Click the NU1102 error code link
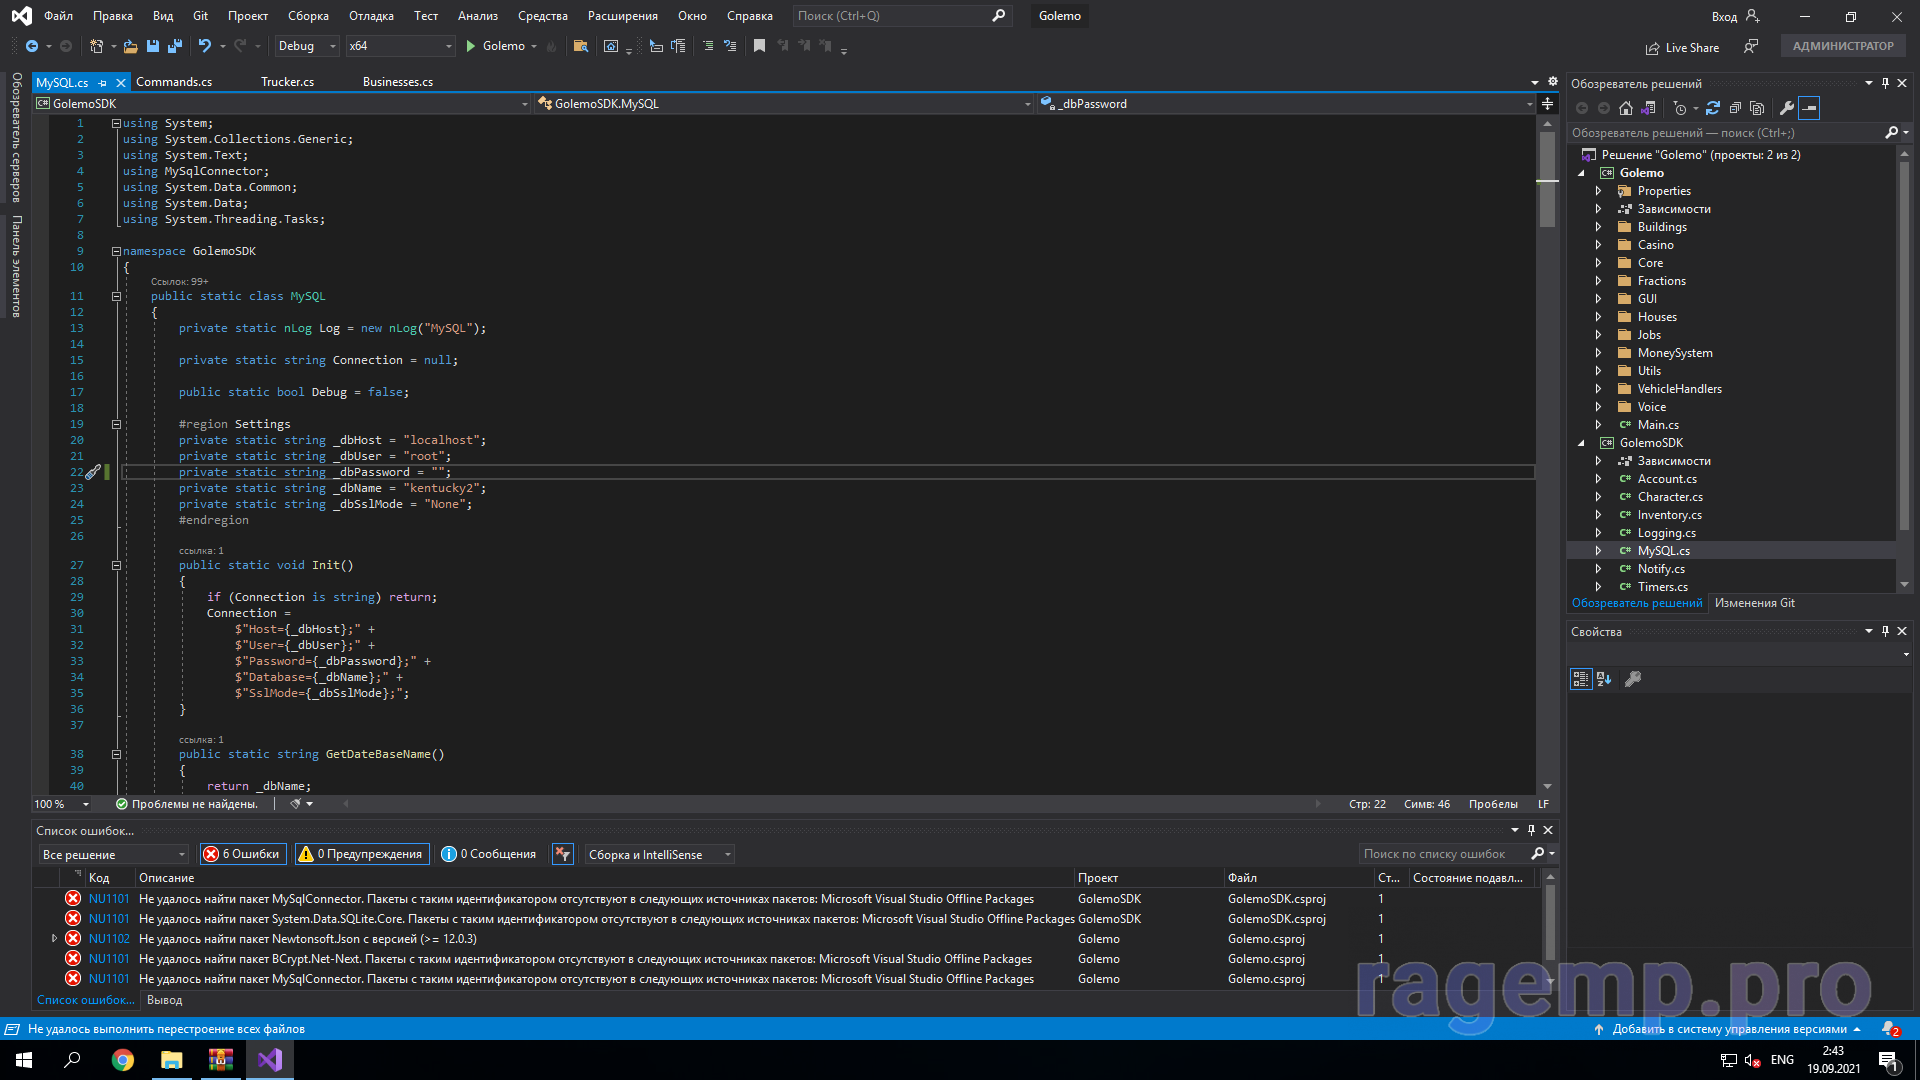Viewport: 1920px width, 1080px height. [109, 939]
